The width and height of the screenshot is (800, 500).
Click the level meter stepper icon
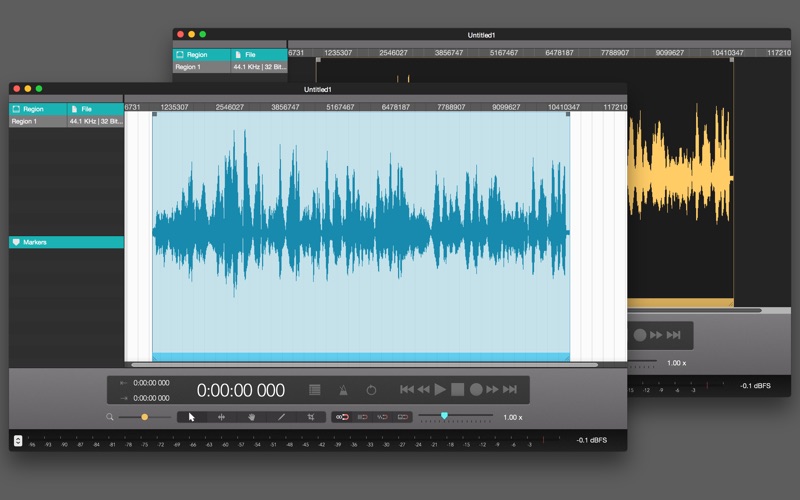(x=18, y=440)
